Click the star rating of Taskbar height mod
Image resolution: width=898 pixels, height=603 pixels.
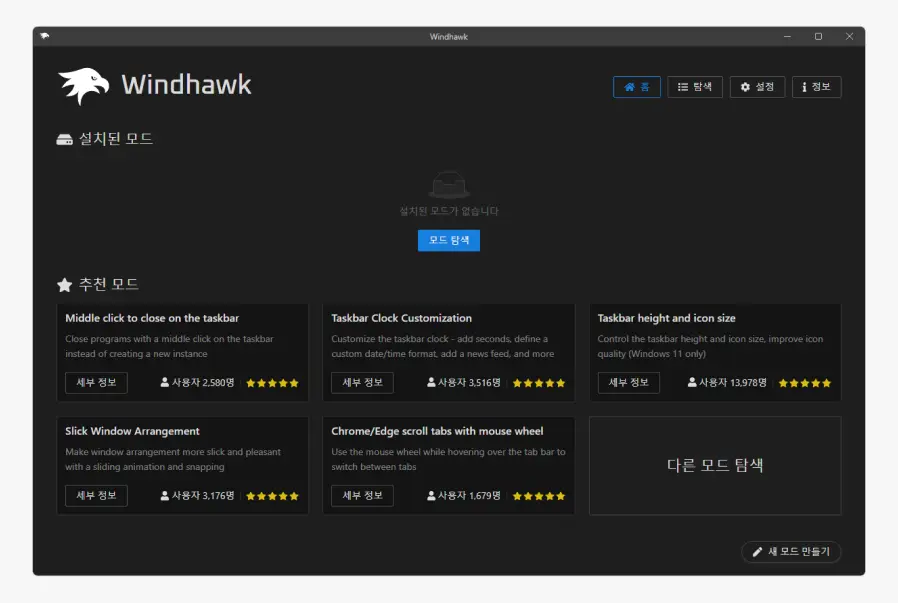[x=804, y=382]
